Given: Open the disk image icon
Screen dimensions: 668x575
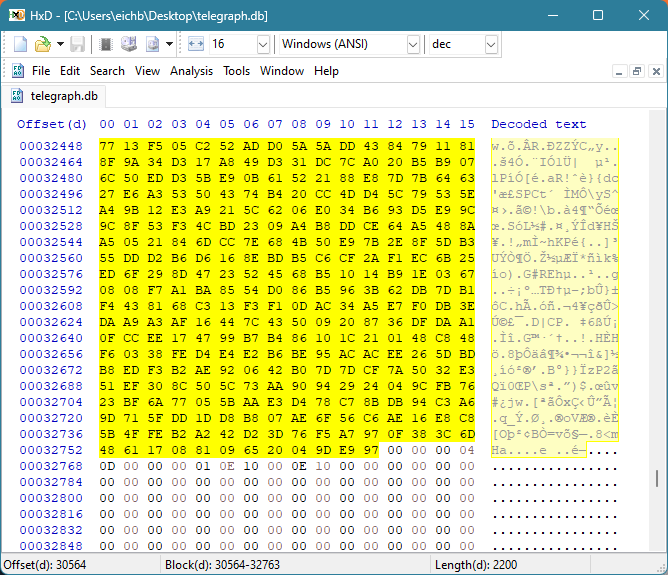Looking at the screenshot, I should tap(152, 44).
